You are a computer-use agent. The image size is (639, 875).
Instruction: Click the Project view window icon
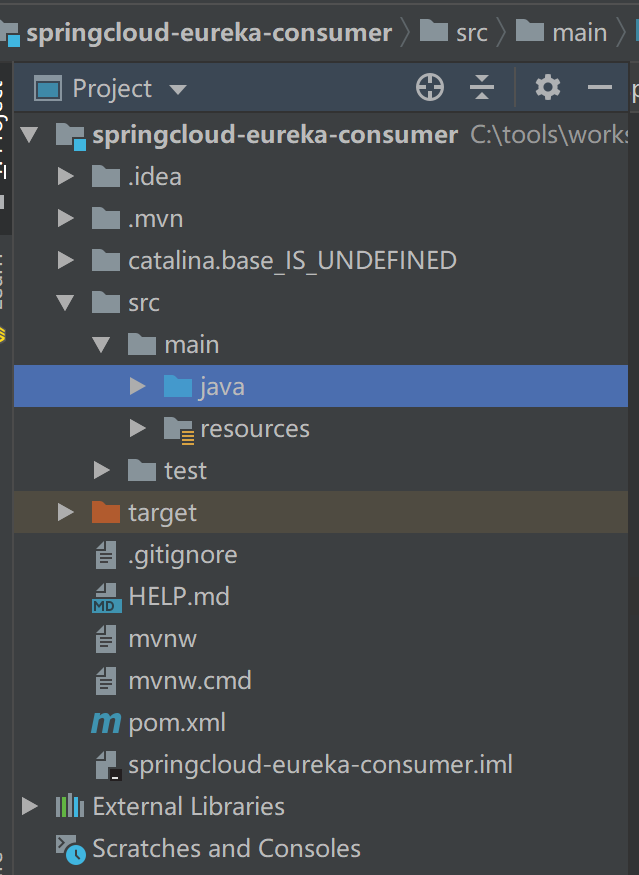[47, 88]
